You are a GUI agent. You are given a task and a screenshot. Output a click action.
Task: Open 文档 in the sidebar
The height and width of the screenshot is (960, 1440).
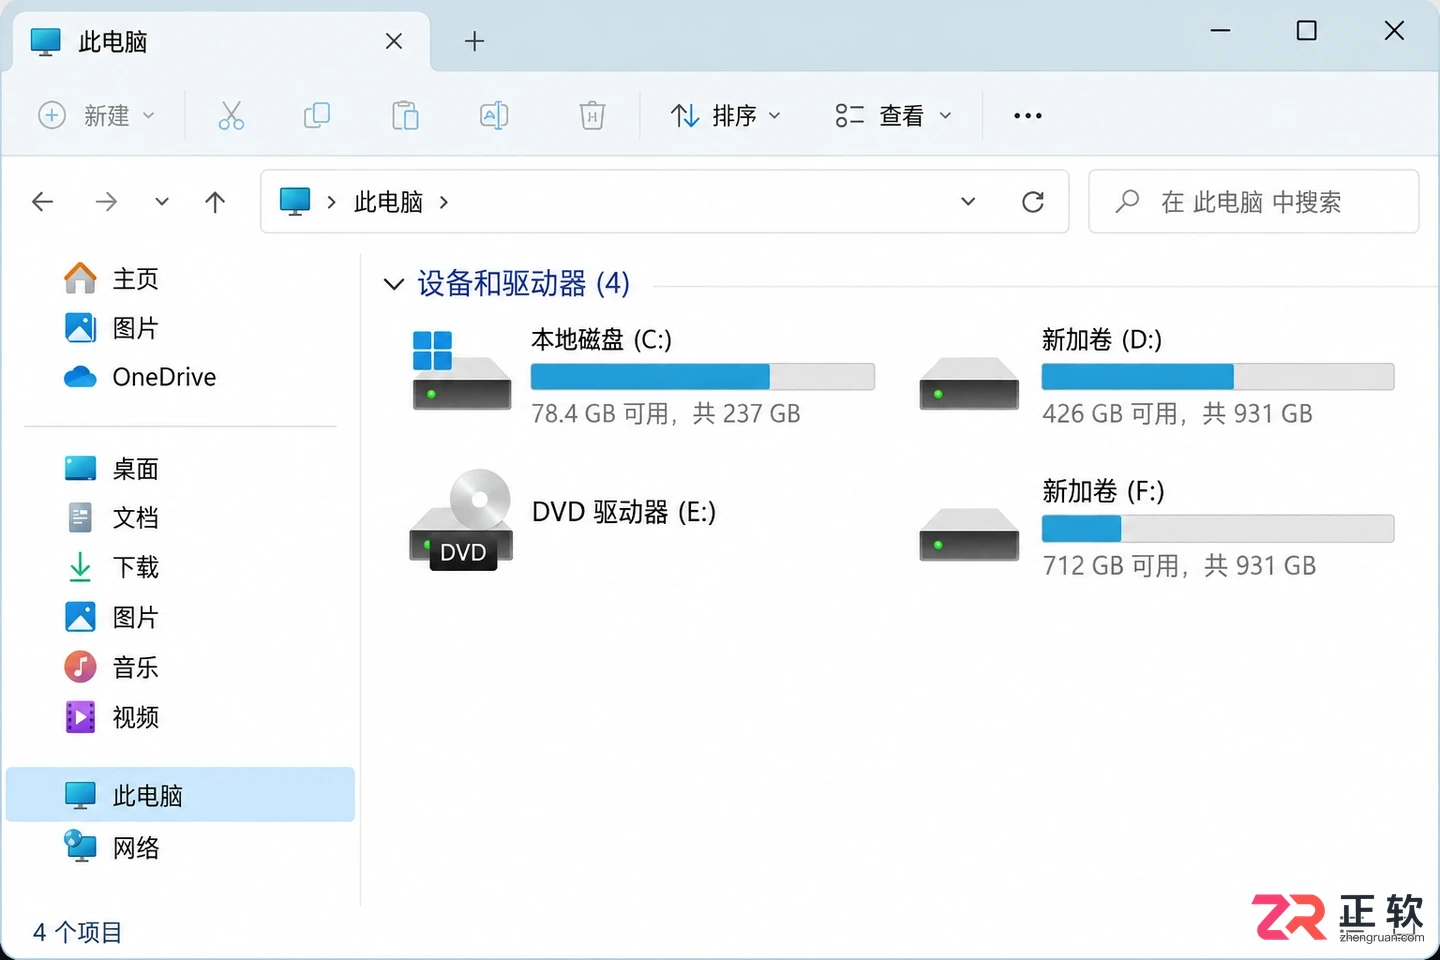pyautogui.click(x=111, y=518)
